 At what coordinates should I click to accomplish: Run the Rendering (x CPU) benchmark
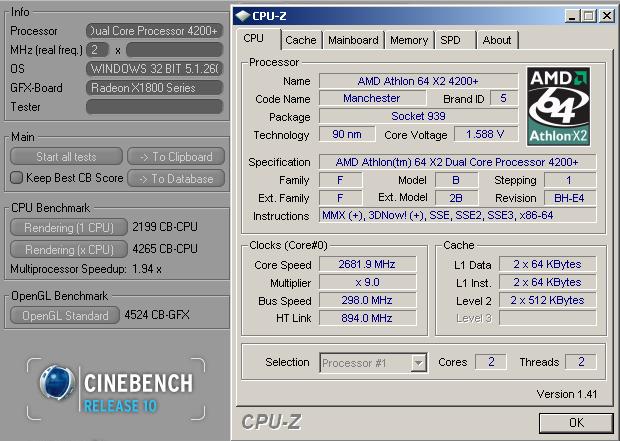coord(69,250)
